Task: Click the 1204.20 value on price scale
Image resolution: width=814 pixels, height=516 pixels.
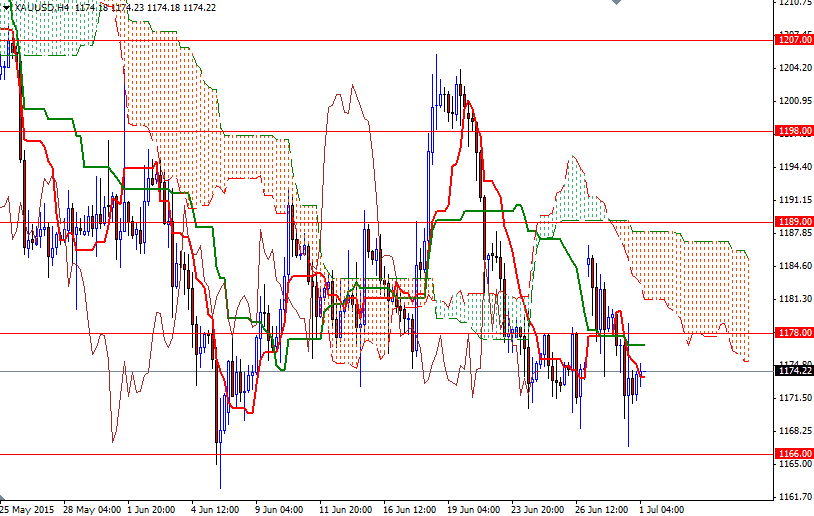Action: tap(793, 68)
